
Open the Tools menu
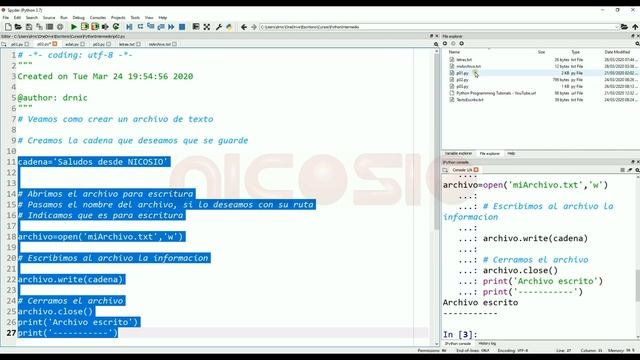135,18
